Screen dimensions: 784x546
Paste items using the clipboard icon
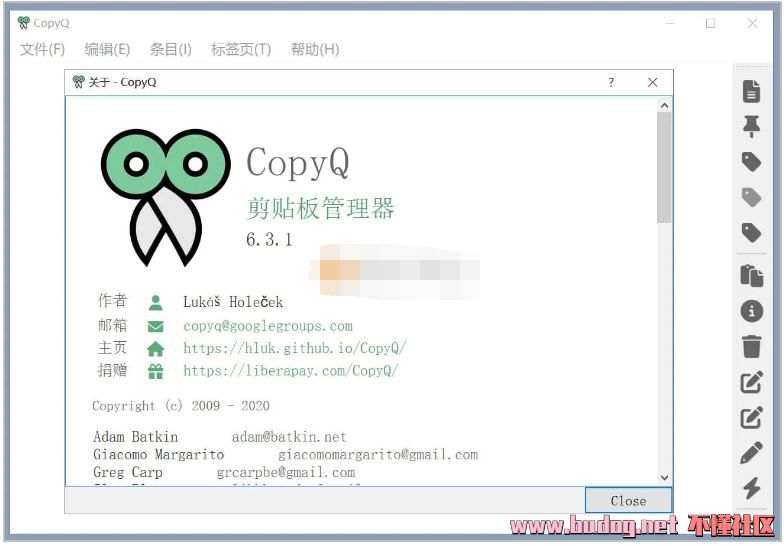coord(751,275)
